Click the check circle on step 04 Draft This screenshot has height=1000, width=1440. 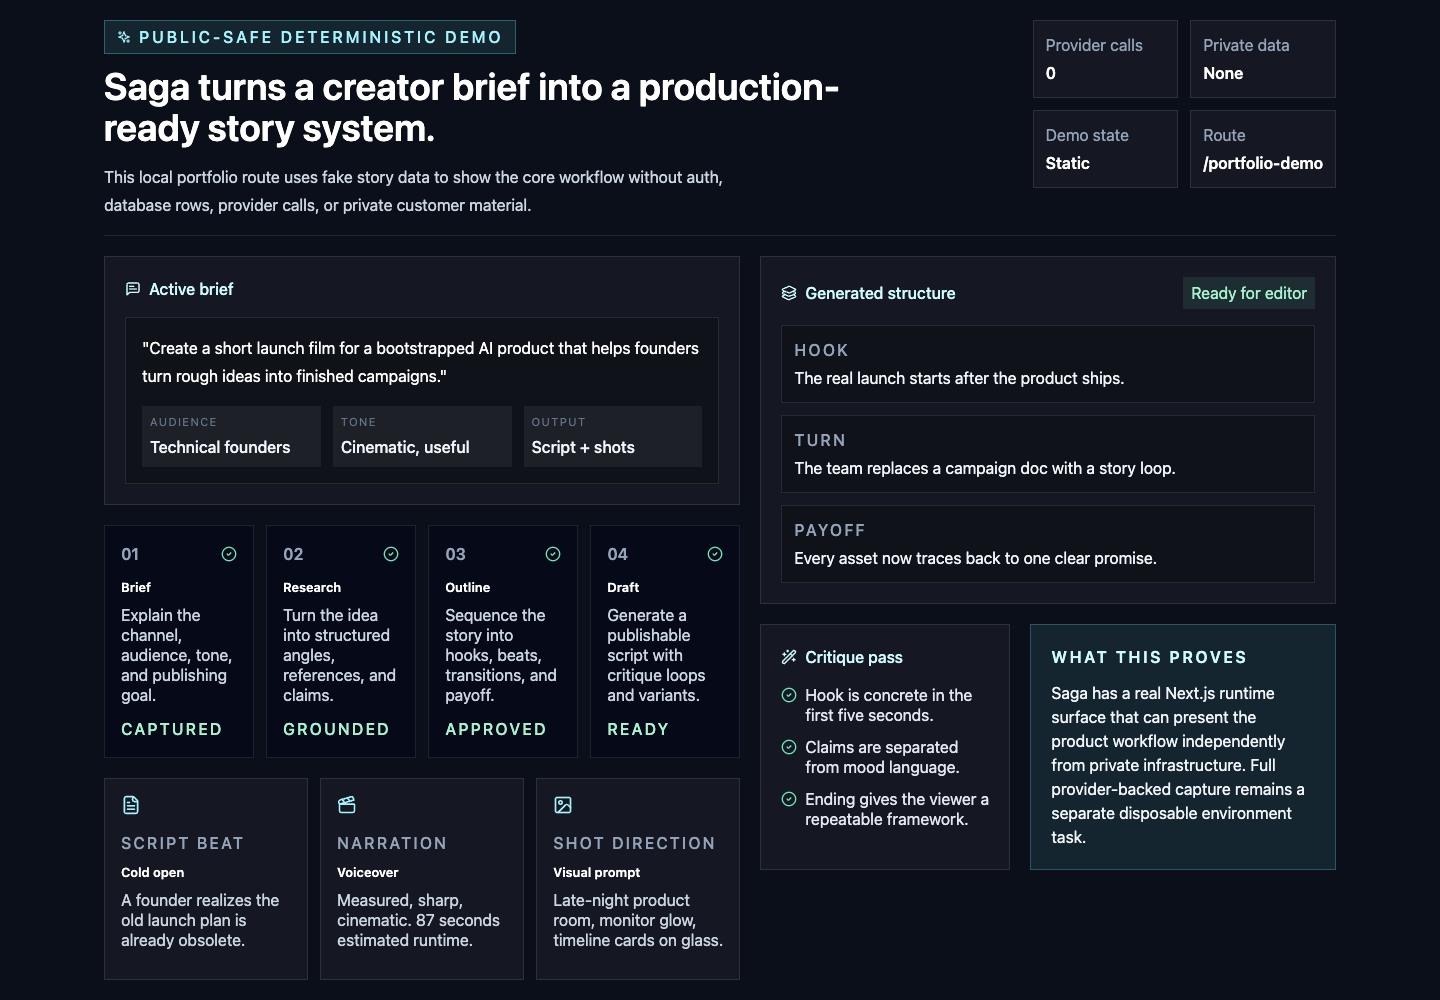(x=715, y=554)
